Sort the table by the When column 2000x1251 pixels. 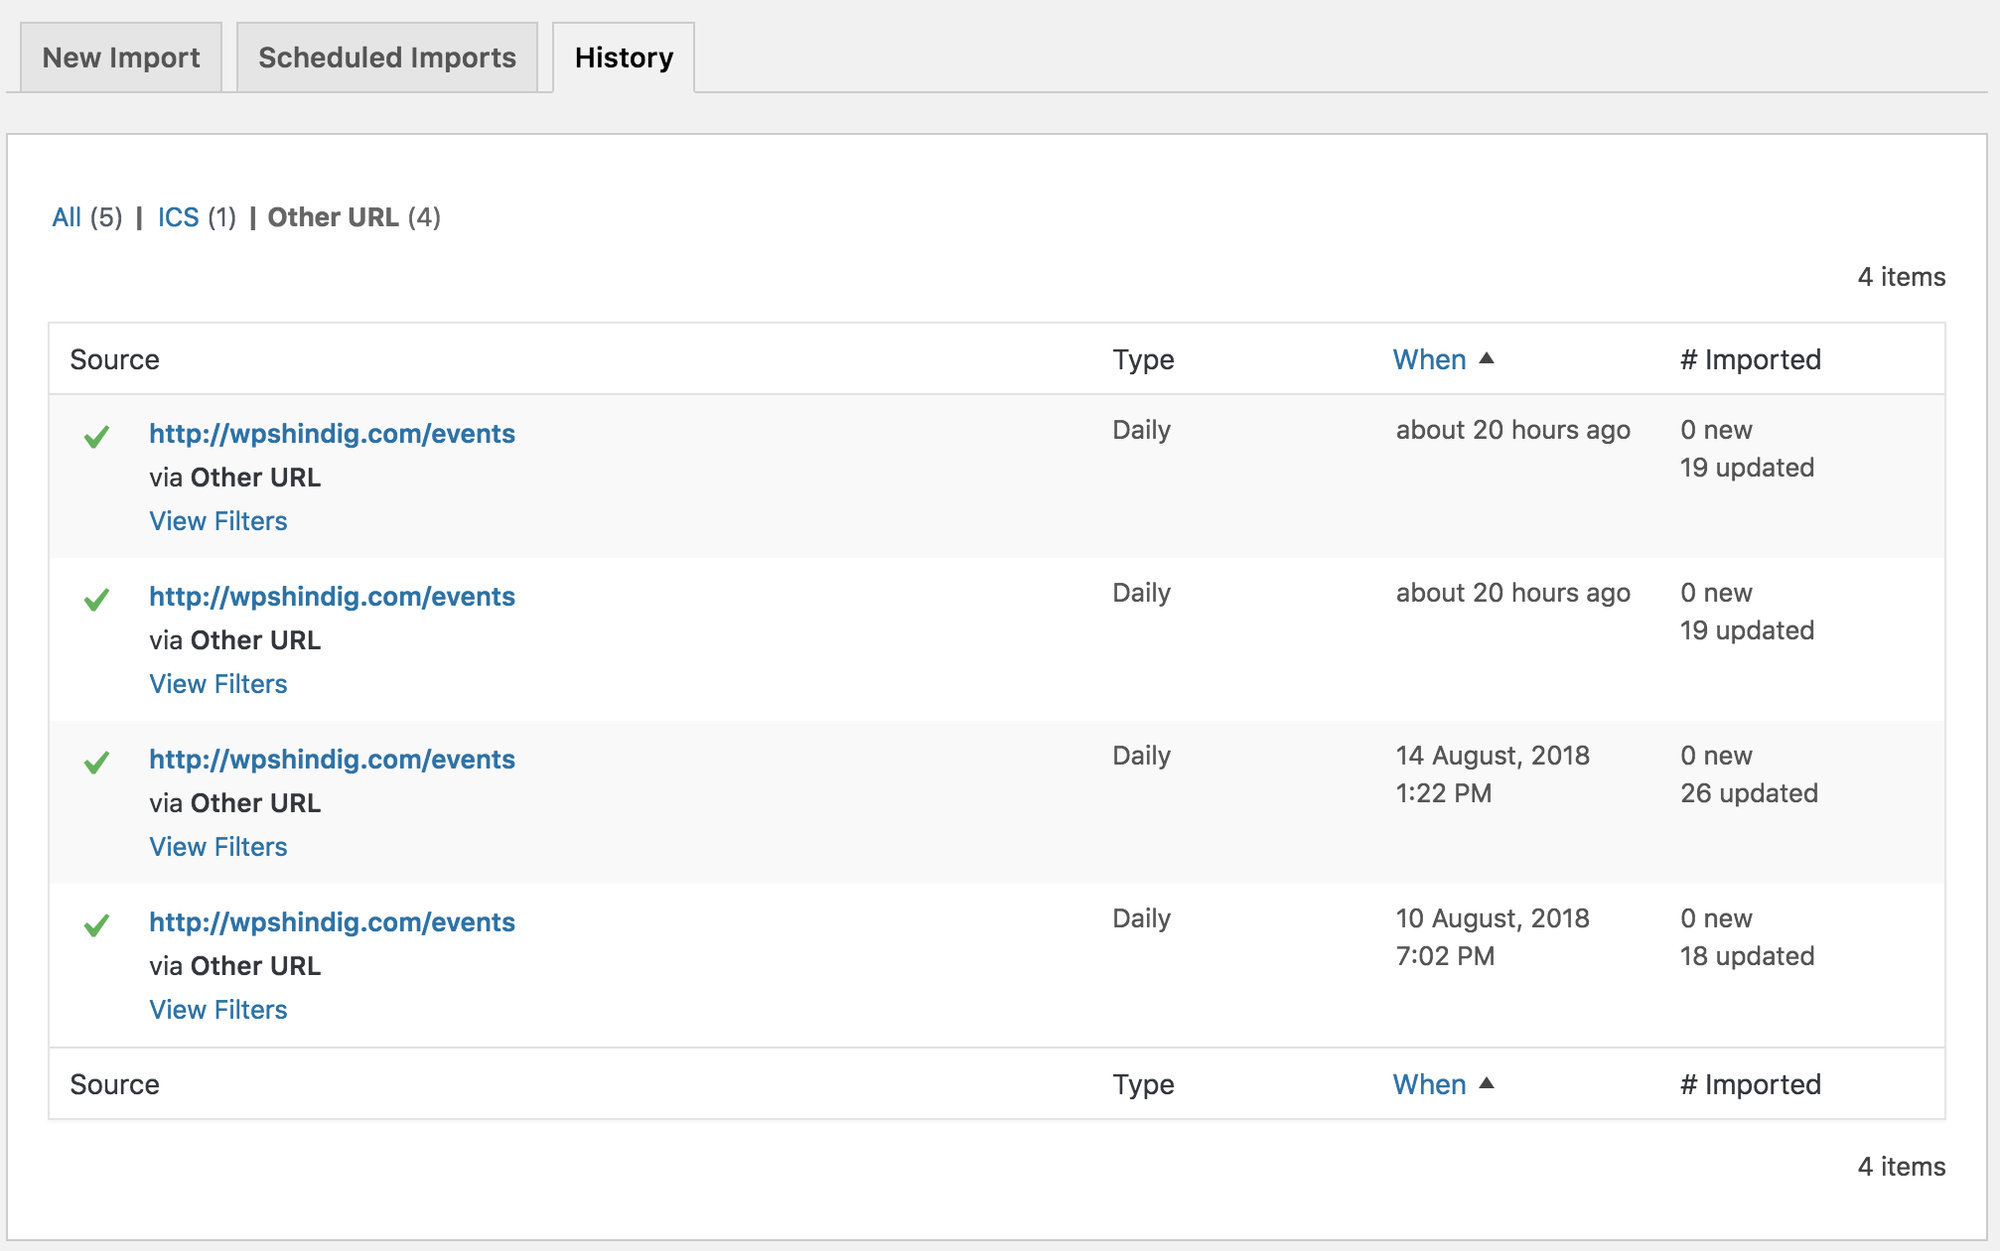(x=1428, y=358)
